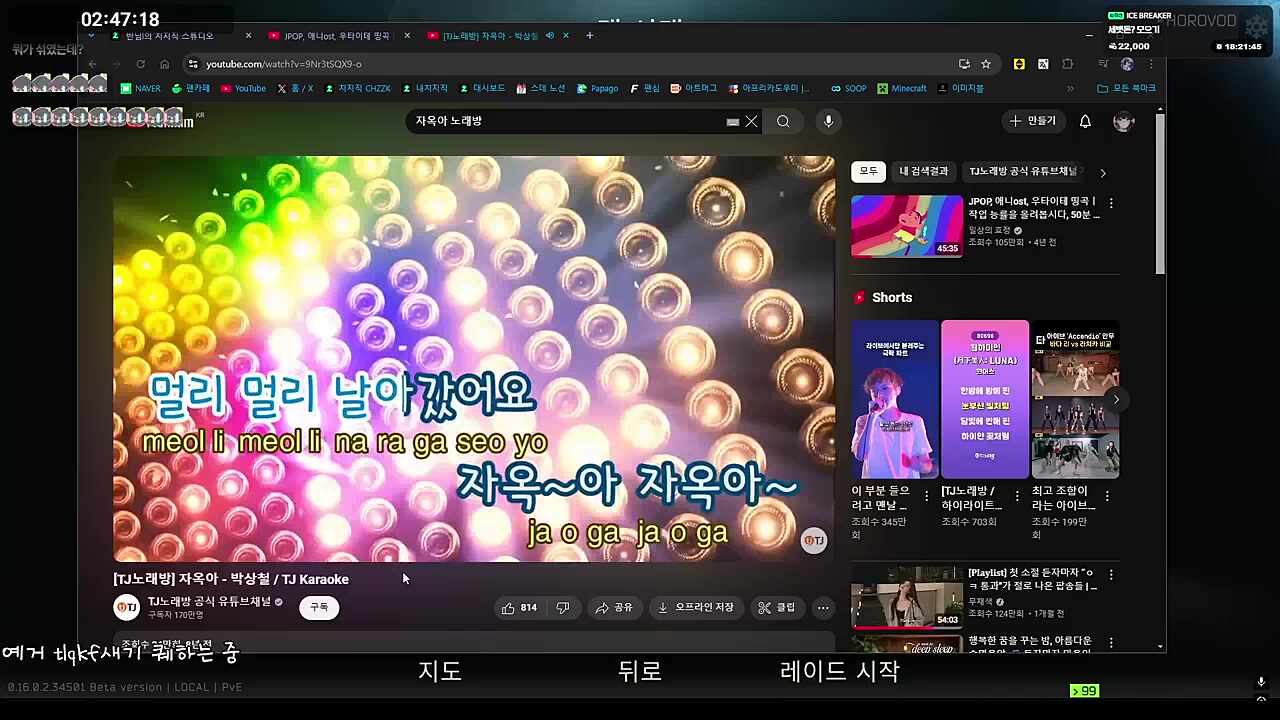Open the Minecraft bookmark
The height and width of the screenshot is (720, 1280).
(x=902, y=88)
